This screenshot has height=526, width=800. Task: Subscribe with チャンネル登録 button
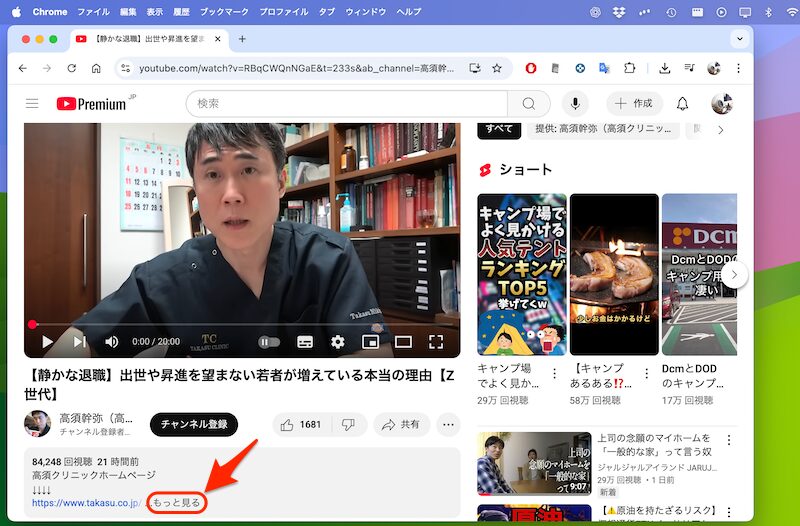pyautogui.click(x=194, y=424)
